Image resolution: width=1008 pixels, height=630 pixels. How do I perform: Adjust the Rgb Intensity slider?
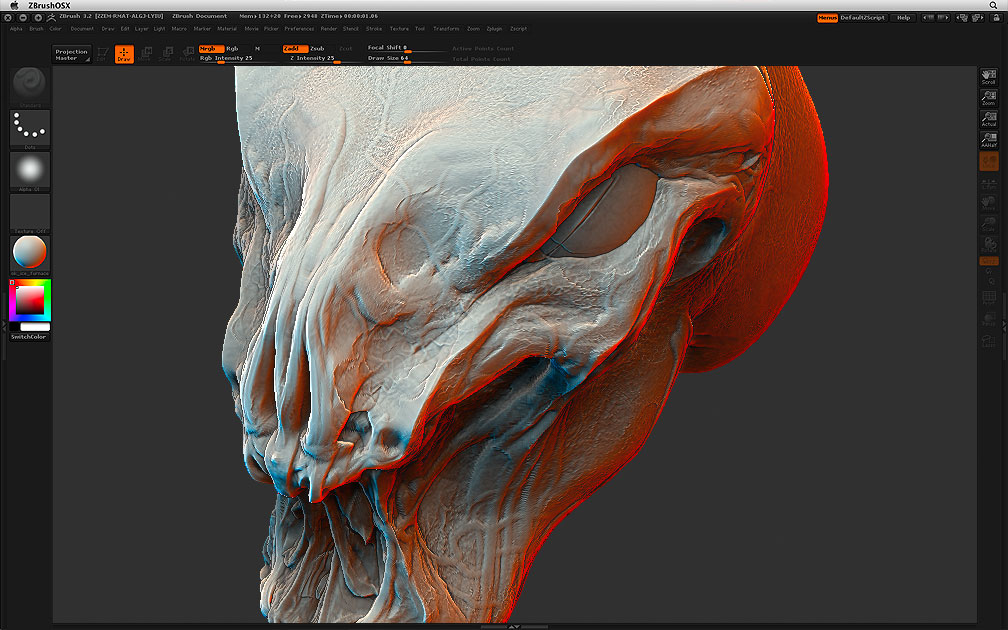point(237,58)
